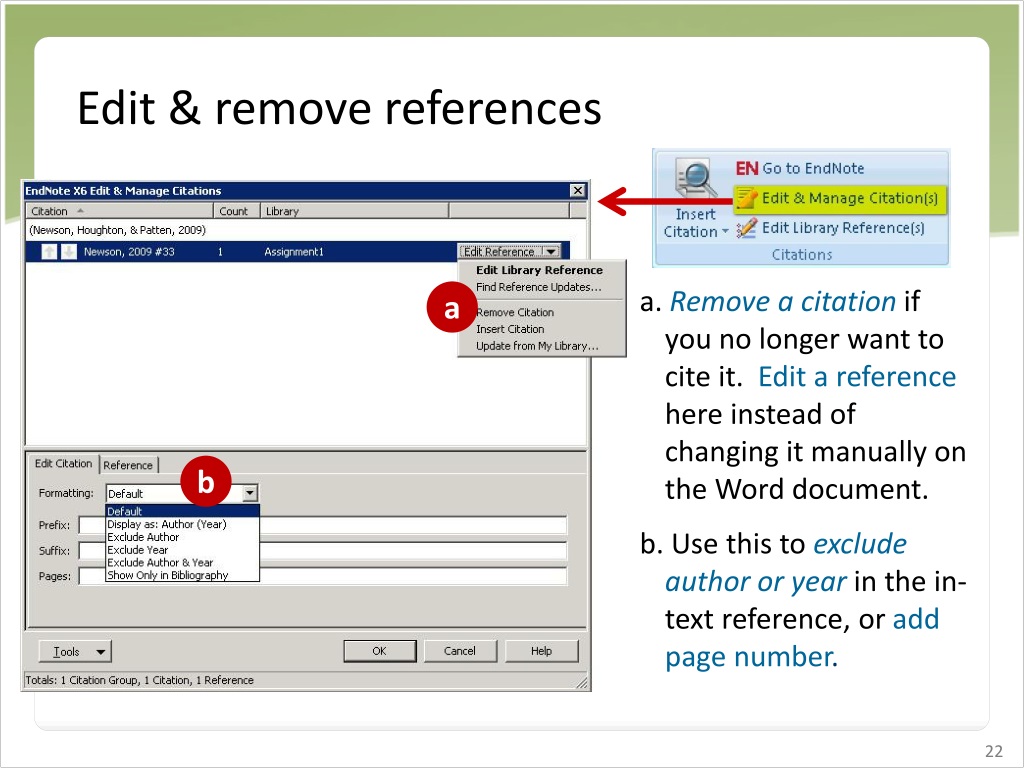Pick Exclude Year formatting option
The width and height of the screenshot is (1024, 768).
point(182,550)
